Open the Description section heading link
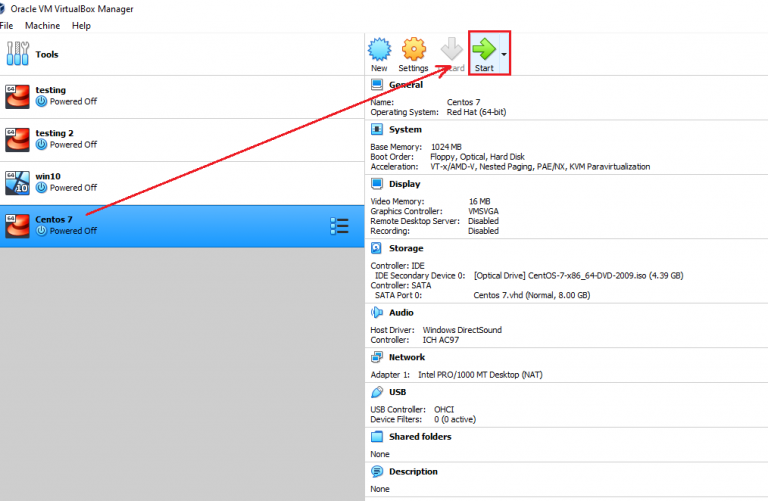This screenshot has height=501, width=768. click(413, 471)
